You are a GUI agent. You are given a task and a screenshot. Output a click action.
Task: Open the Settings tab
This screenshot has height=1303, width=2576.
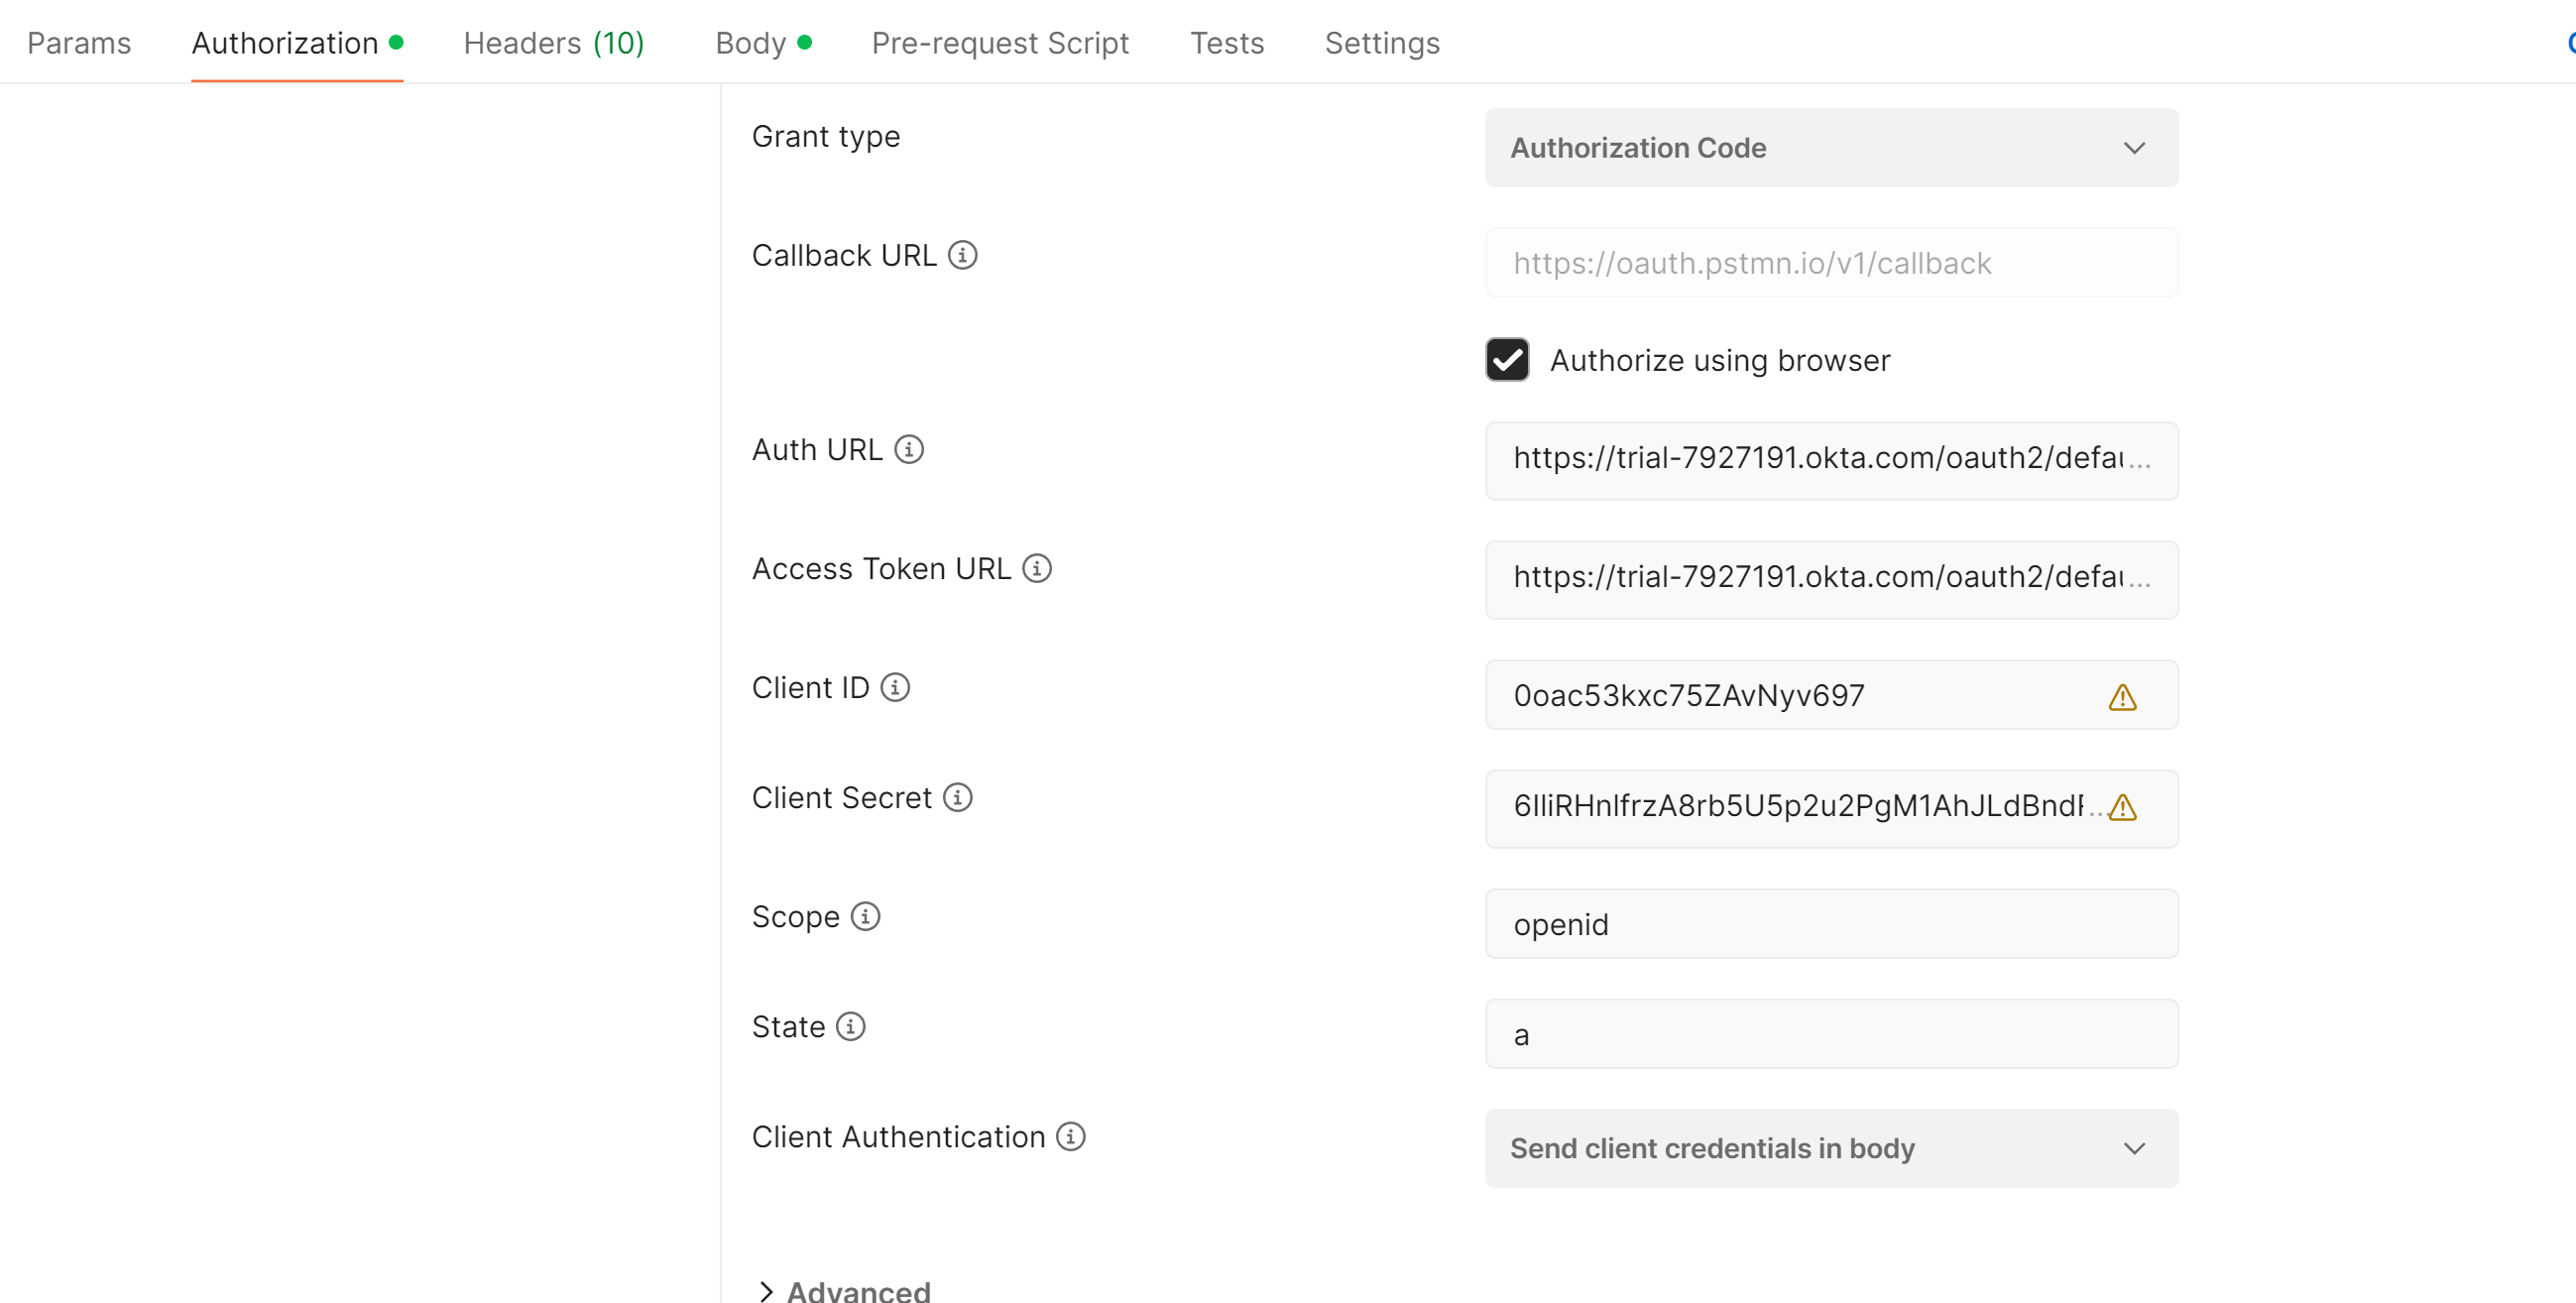[x=1382, y=43]
